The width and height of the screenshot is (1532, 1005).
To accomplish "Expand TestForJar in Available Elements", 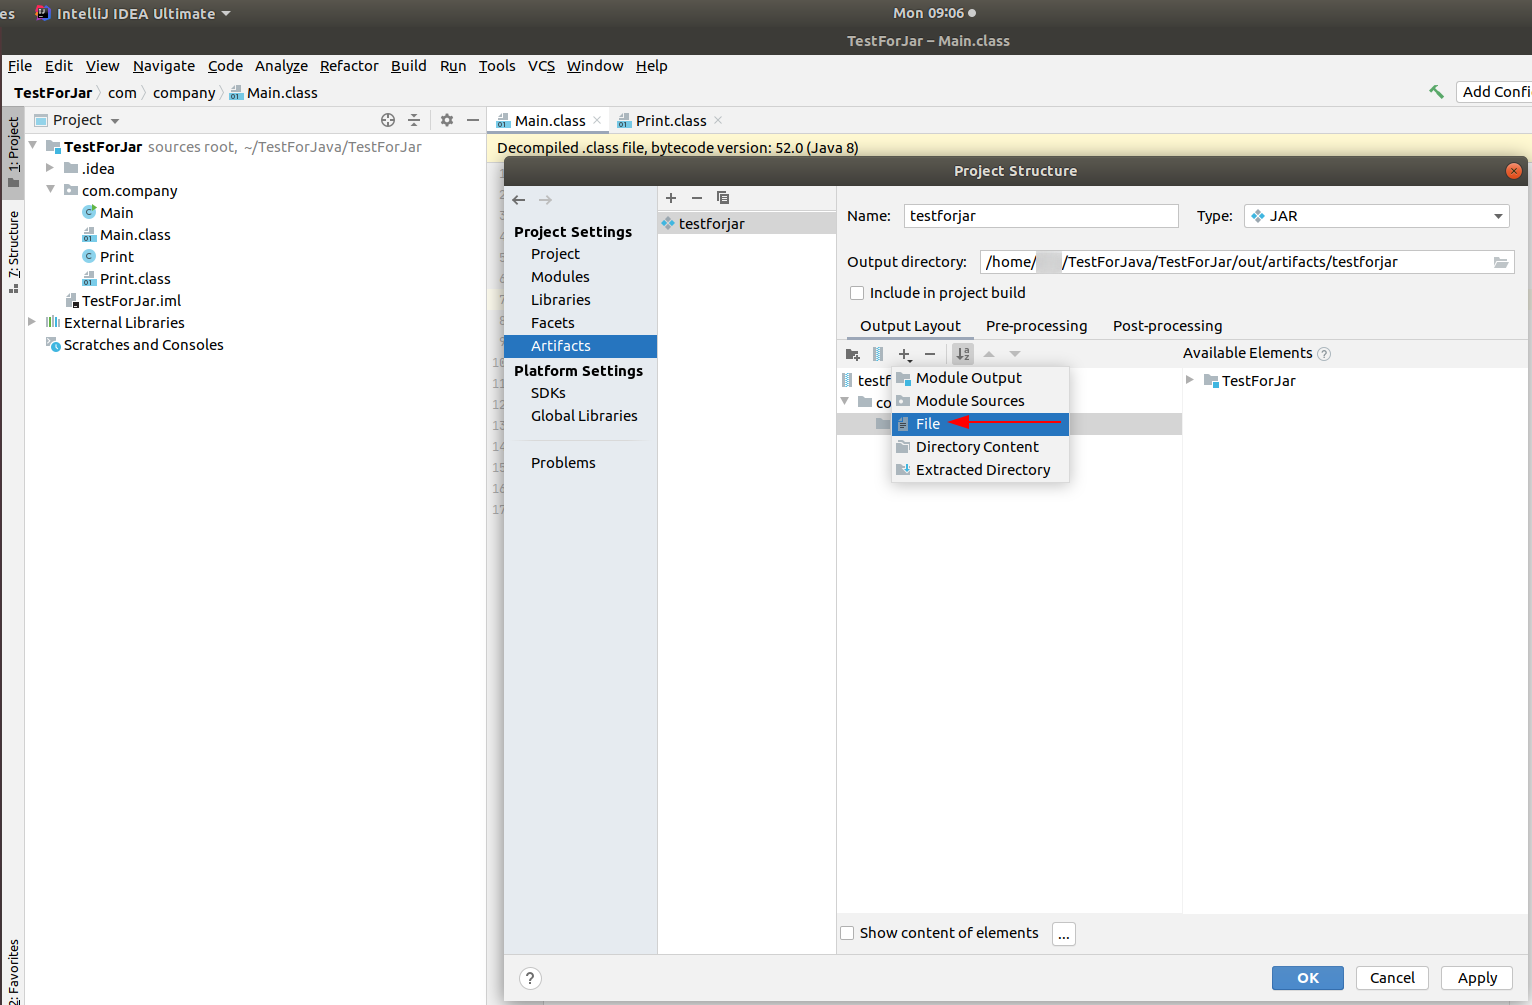I will click(x=1190, y=380).
